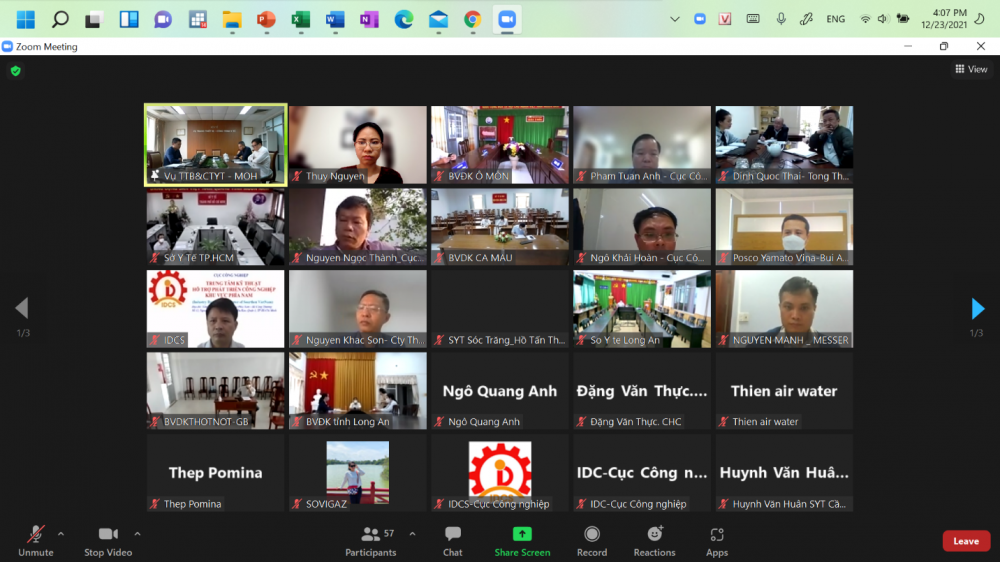1000x562 pixels.
Task: Expand audio options arrow next to Unmute
Action: pyautogui.click(x=61, y=534)
